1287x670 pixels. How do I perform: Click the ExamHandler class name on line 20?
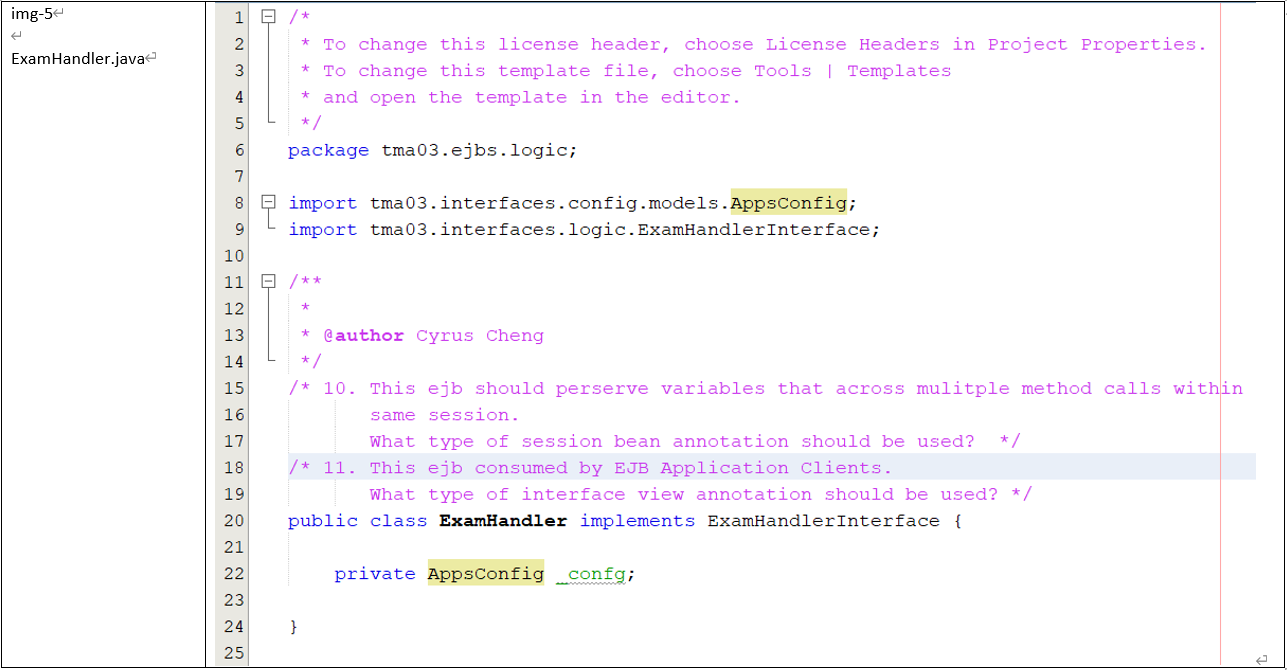coord(503,521)
